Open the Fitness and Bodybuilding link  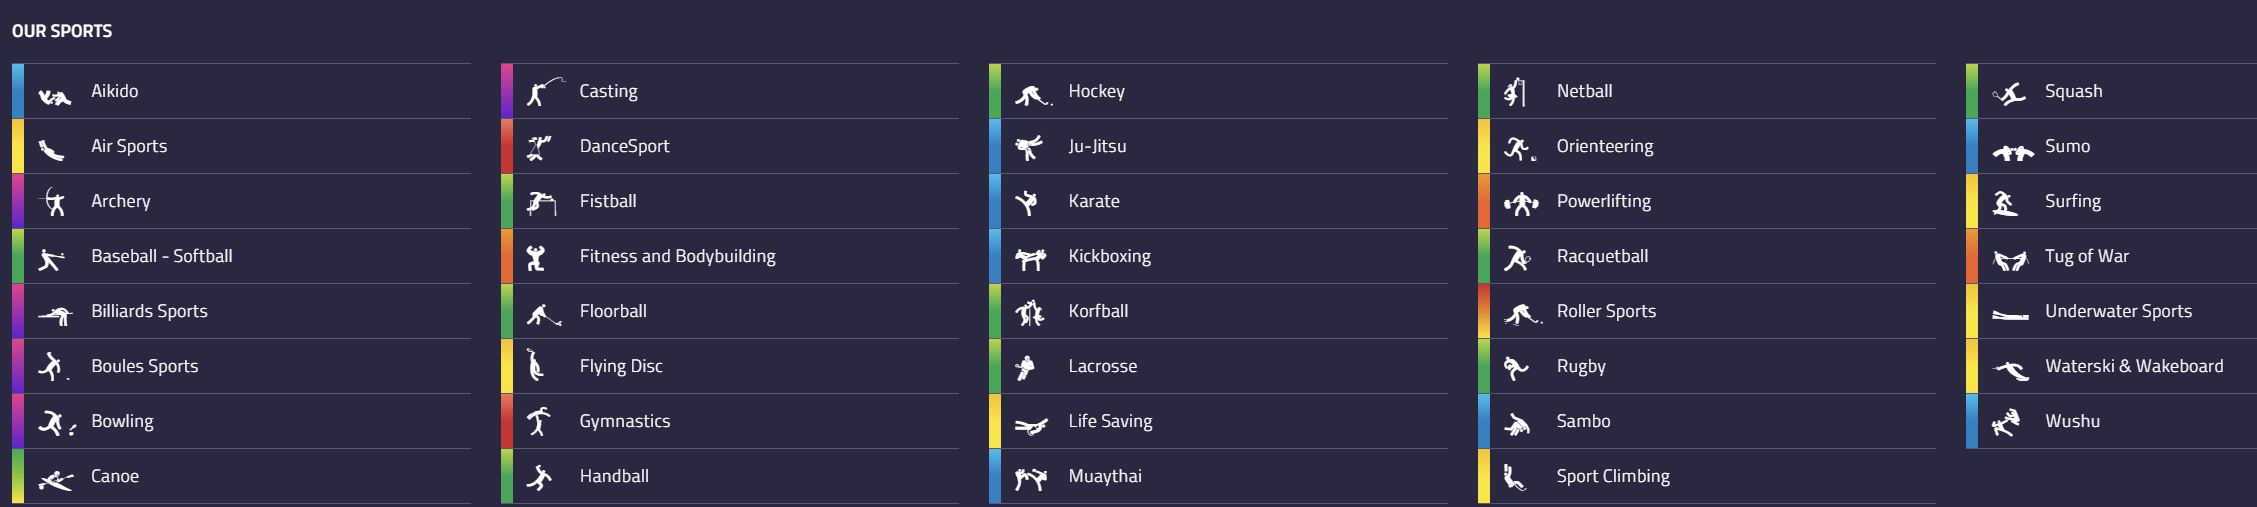pyautogui.click(x=677, y=256)
